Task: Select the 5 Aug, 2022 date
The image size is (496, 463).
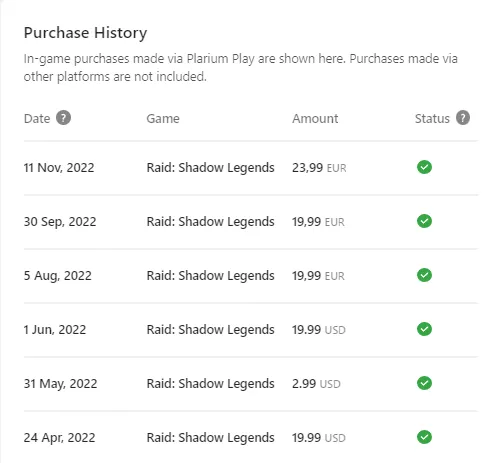Action: 58,276
